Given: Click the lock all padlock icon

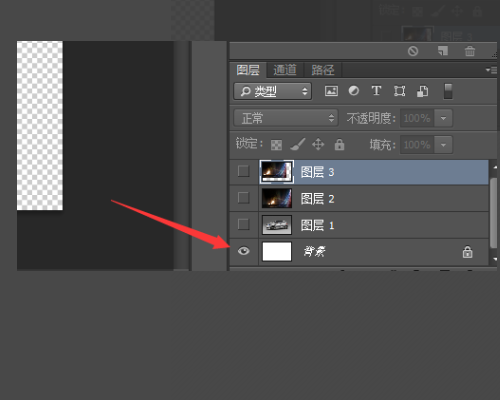Looking at the screenshot, I should [339, 145].
